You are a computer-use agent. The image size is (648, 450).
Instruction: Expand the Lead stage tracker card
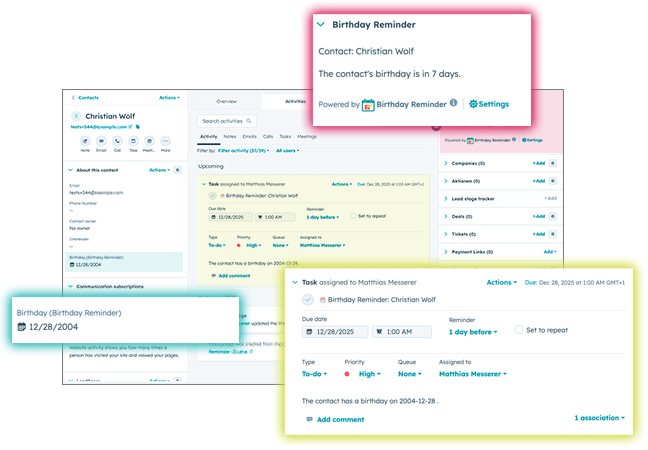446,199
